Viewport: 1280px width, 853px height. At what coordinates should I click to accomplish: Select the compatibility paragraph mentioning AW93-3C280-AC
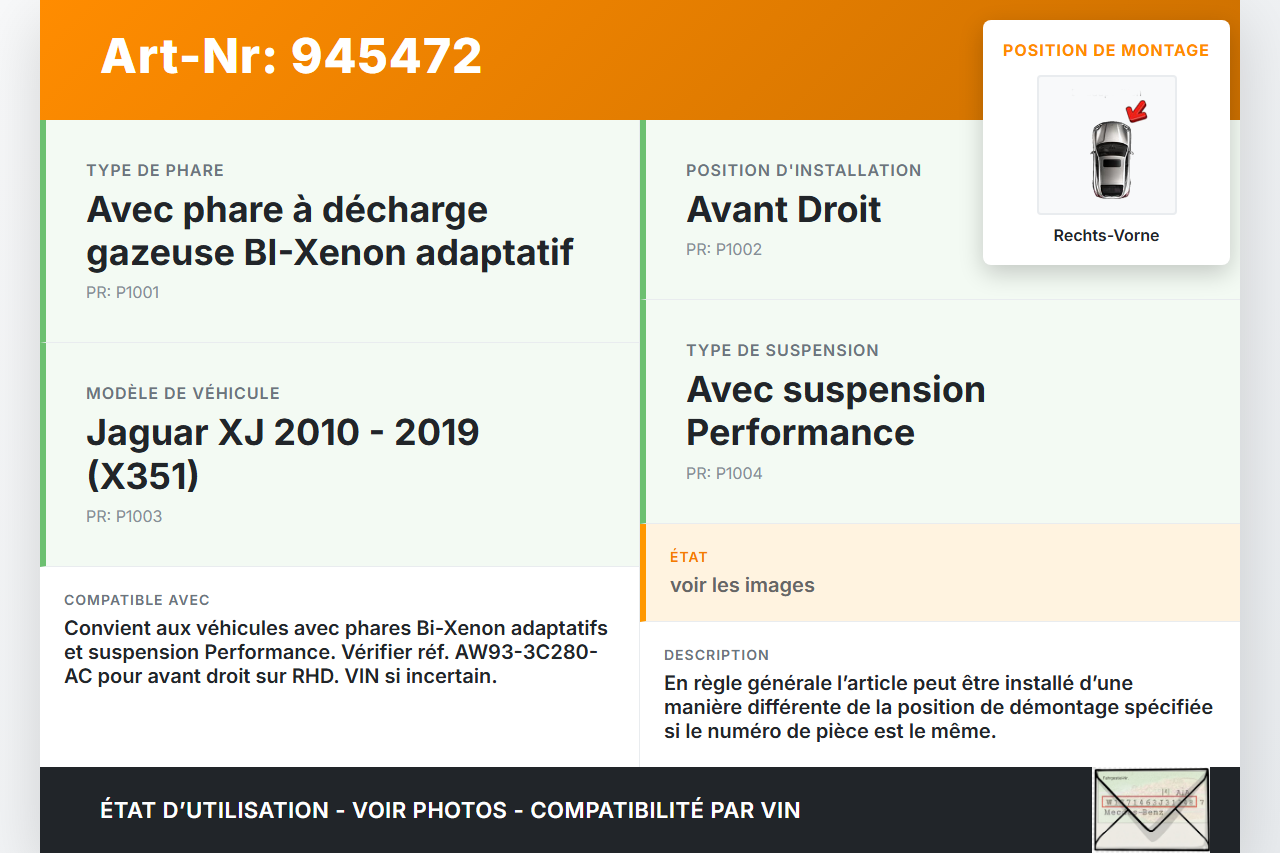tap(336, 652)
